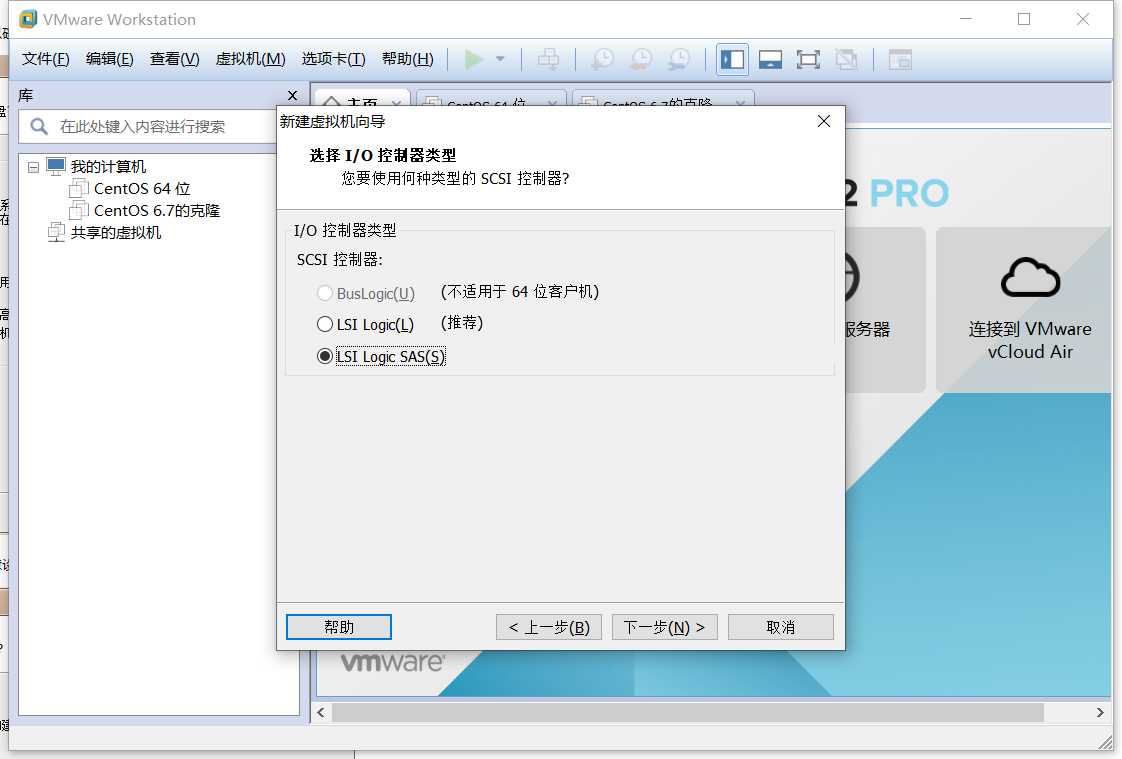
Task: Click the send Ctrl+Alt+Del toolbar icon
Action: pos(549,59)
